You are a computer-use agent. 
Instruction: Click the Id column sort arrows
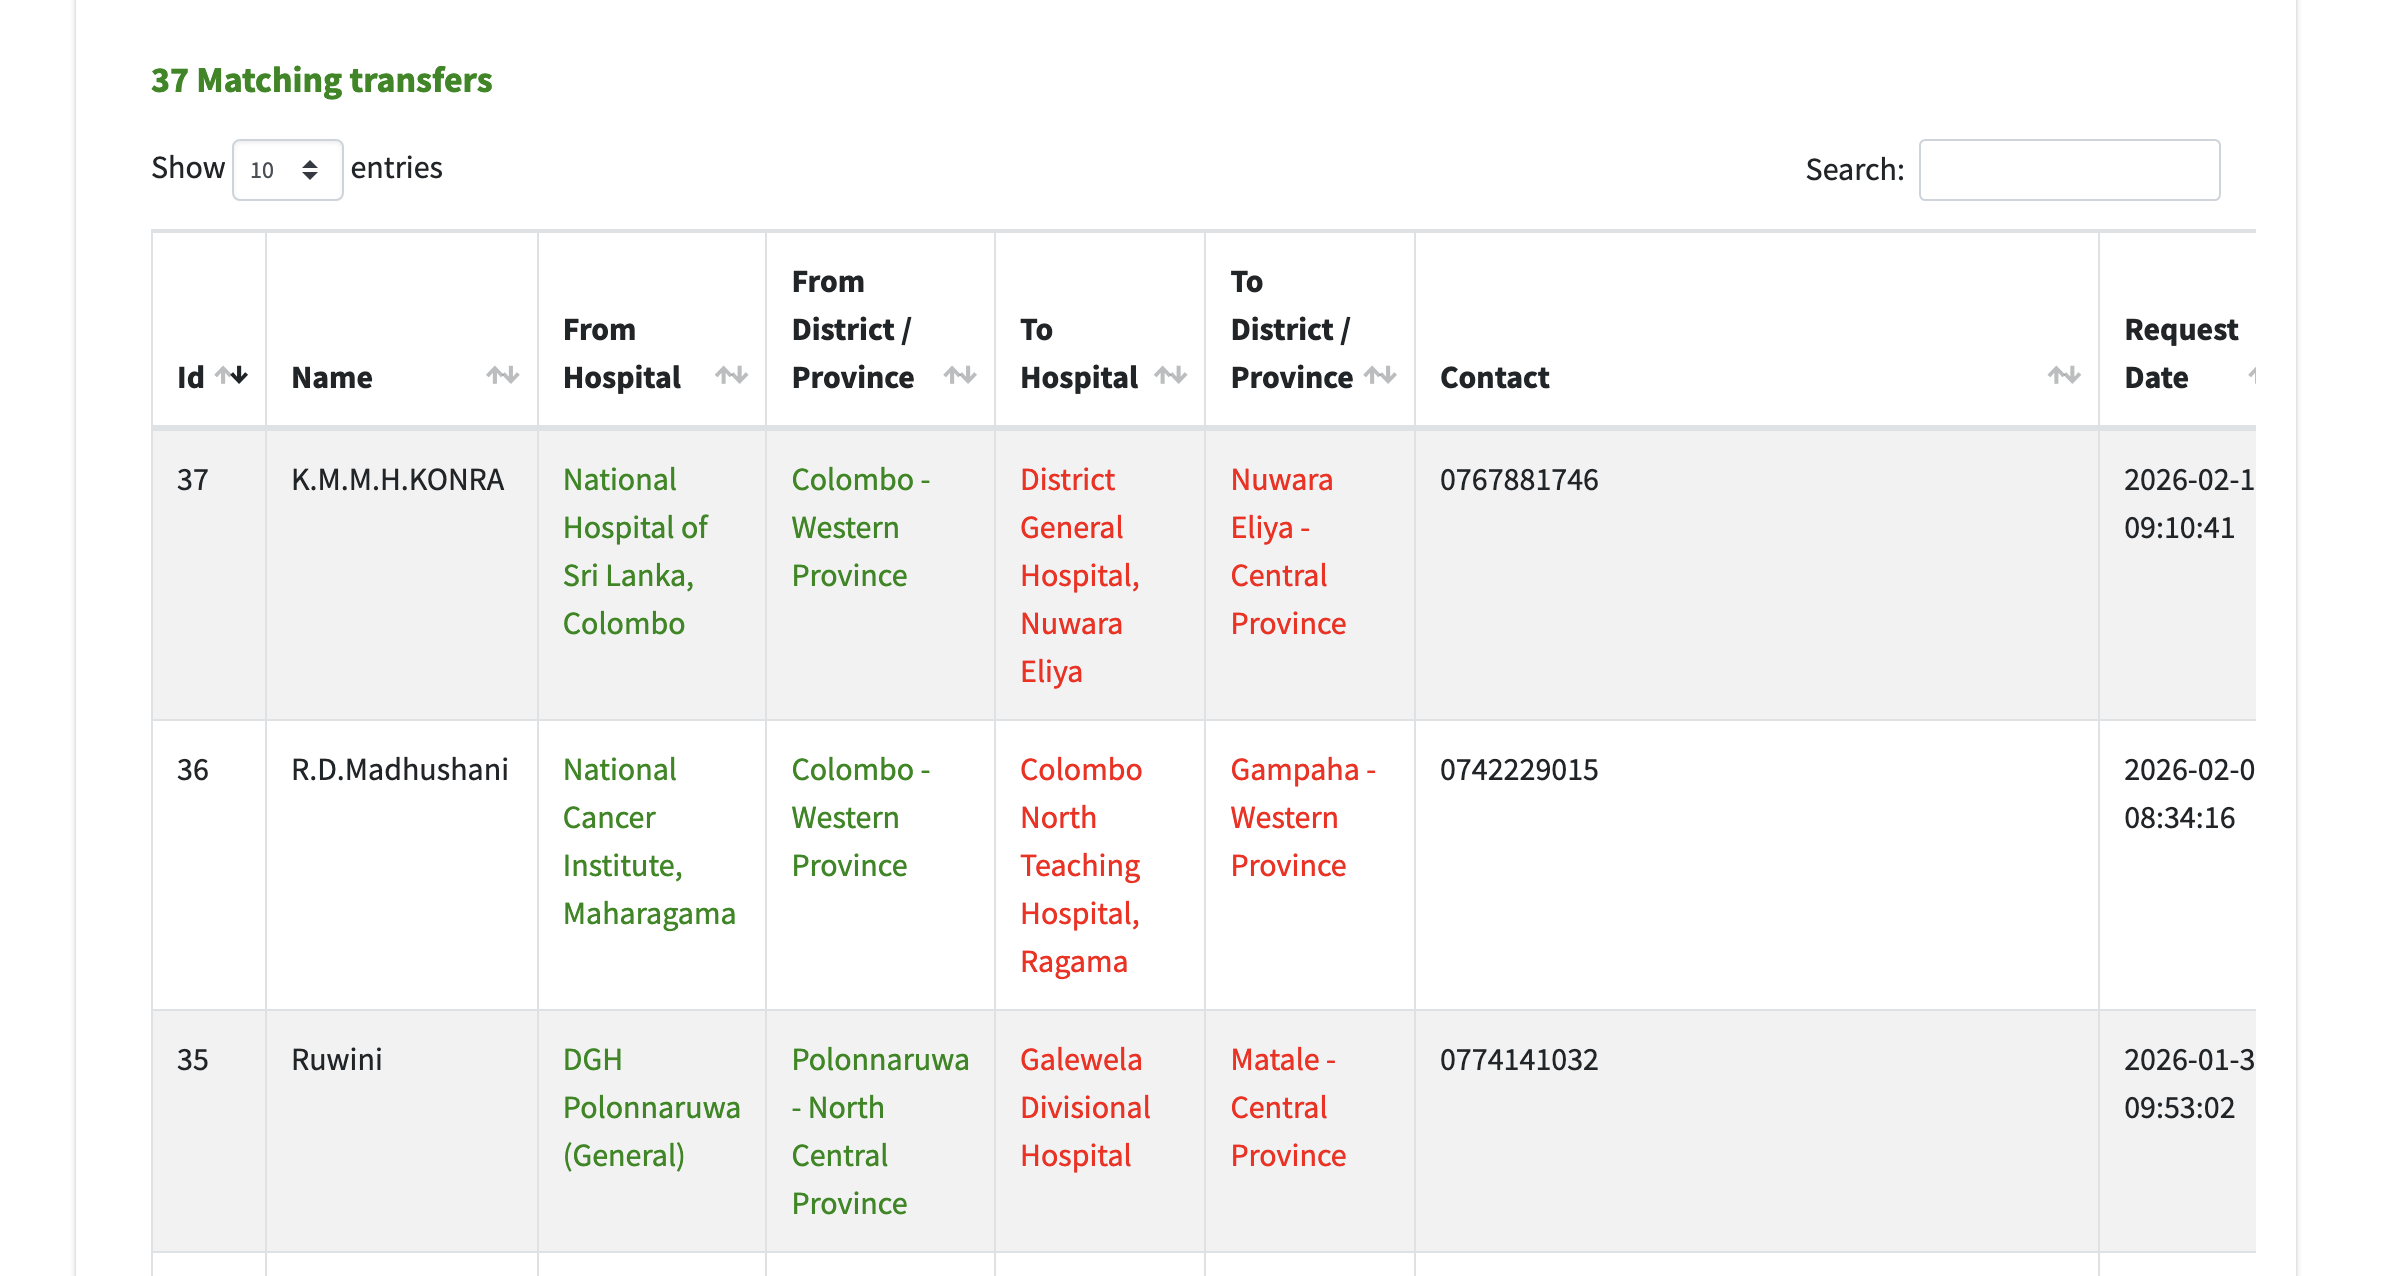point(232,376)
